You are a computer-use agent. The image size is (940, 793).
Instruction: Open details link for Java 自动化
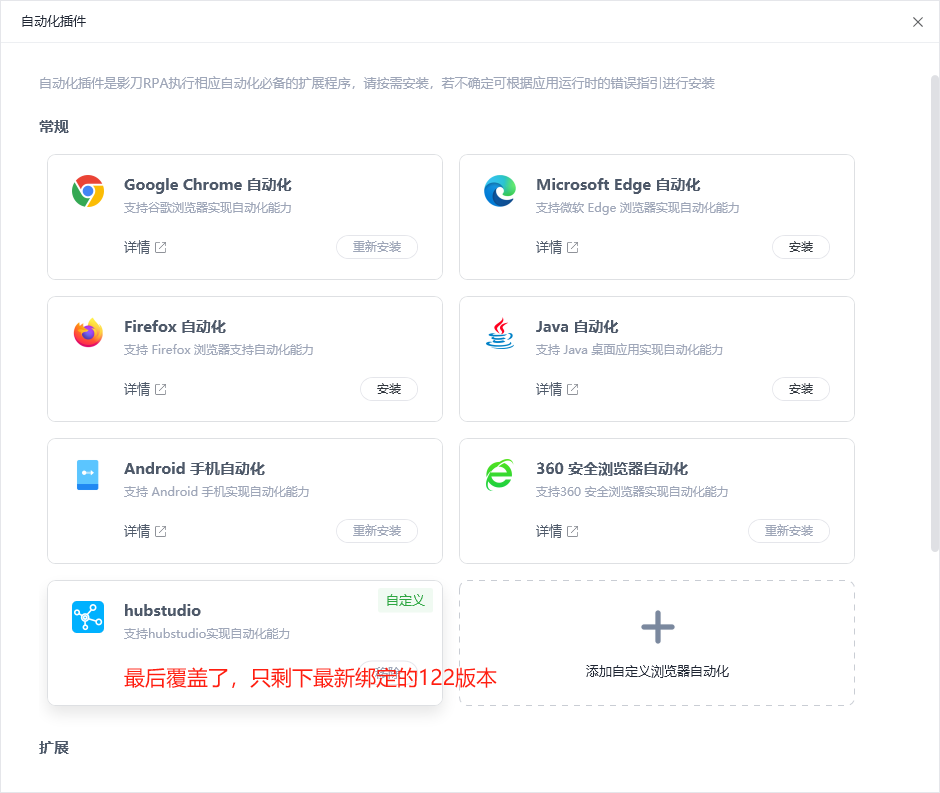(557, 389)
